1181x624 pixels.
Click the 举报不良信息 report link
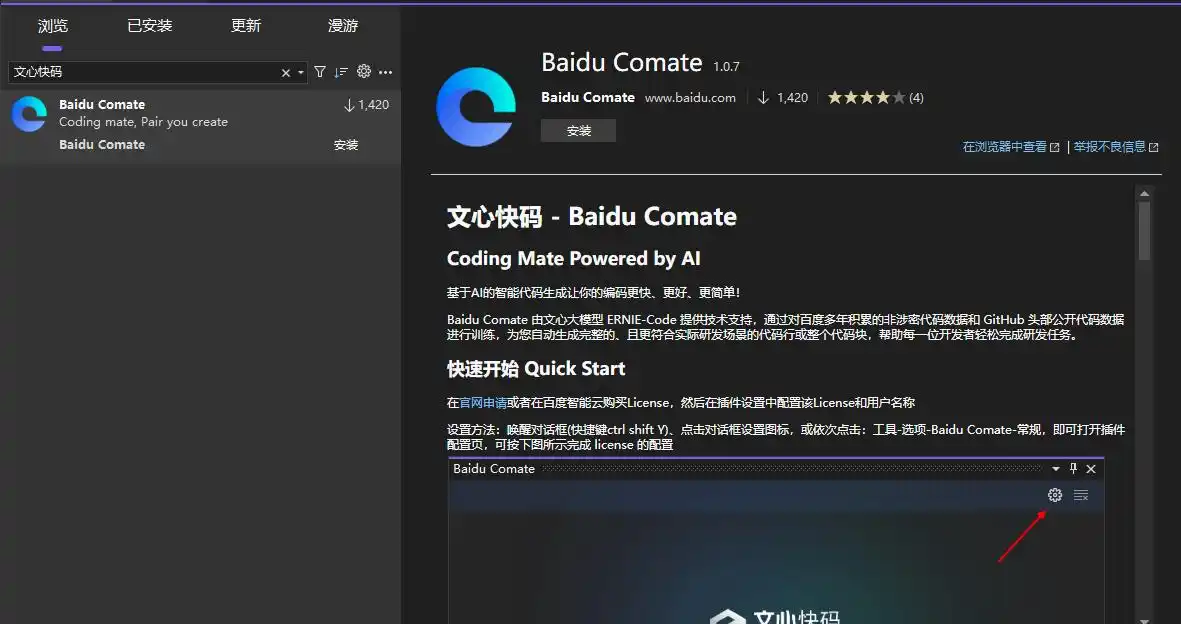(x=1109, y=147)
